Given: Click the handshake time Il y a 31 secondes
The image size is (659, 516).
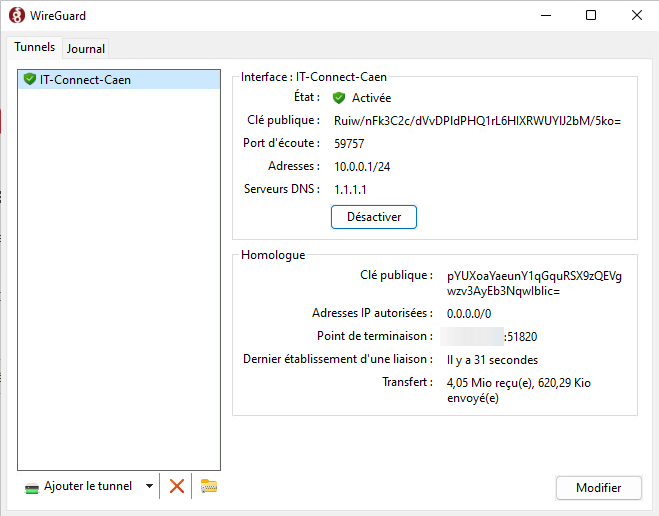Looking at the screenshot, I should coord(492,360).
